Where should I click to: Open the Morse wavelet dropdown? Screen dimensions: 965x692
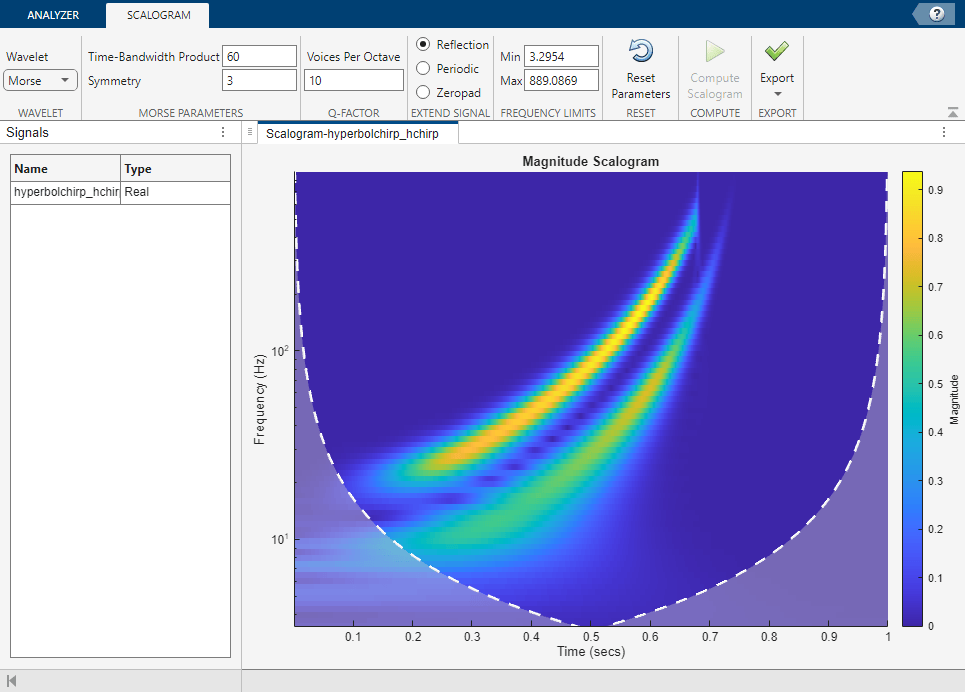tap(40, 81)
